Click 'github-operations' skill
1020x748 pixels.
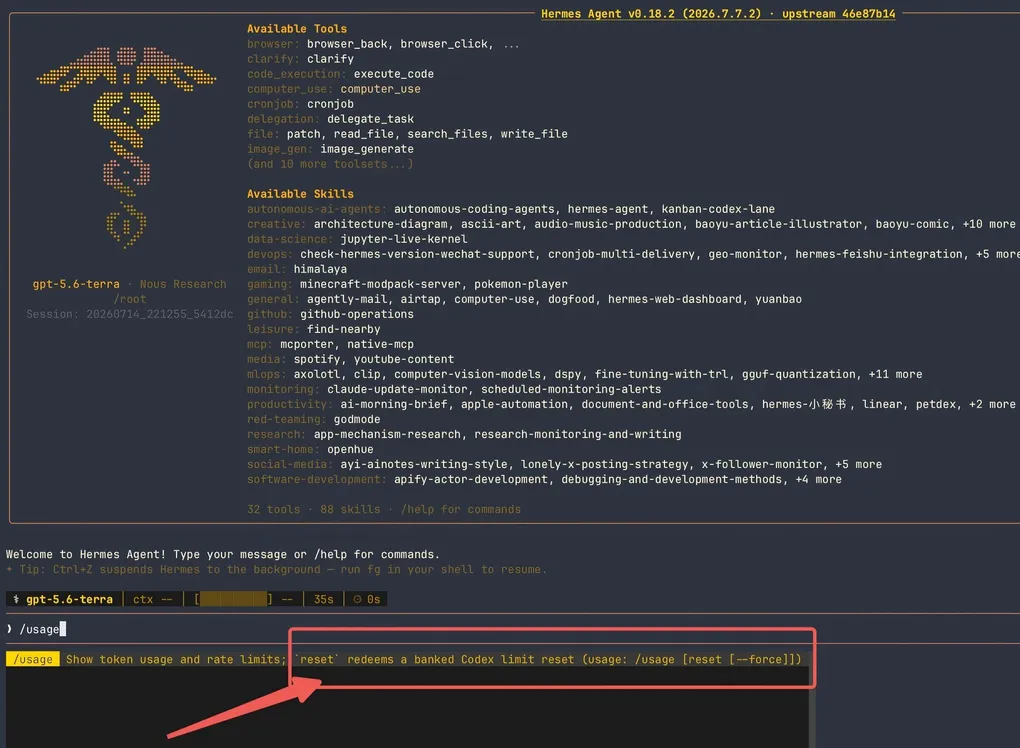[356, 314]
